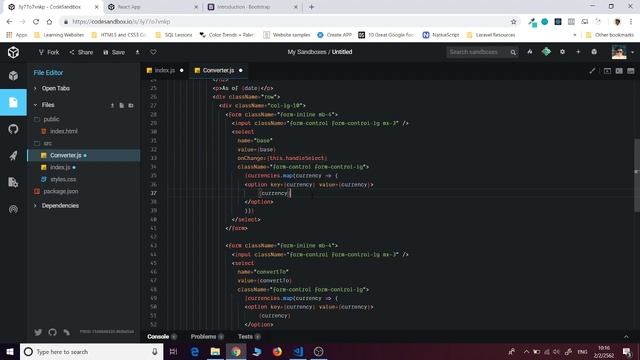
Task: Switch to split view layout icon
Action: (619, 71)
